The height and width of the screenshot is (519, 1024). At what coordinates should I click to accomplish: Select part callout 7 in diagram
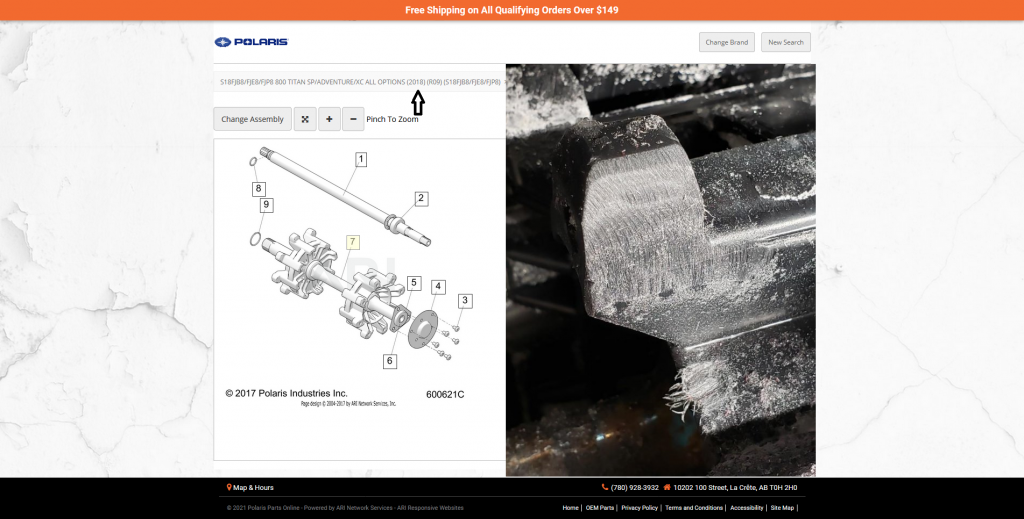coord(353,241)
